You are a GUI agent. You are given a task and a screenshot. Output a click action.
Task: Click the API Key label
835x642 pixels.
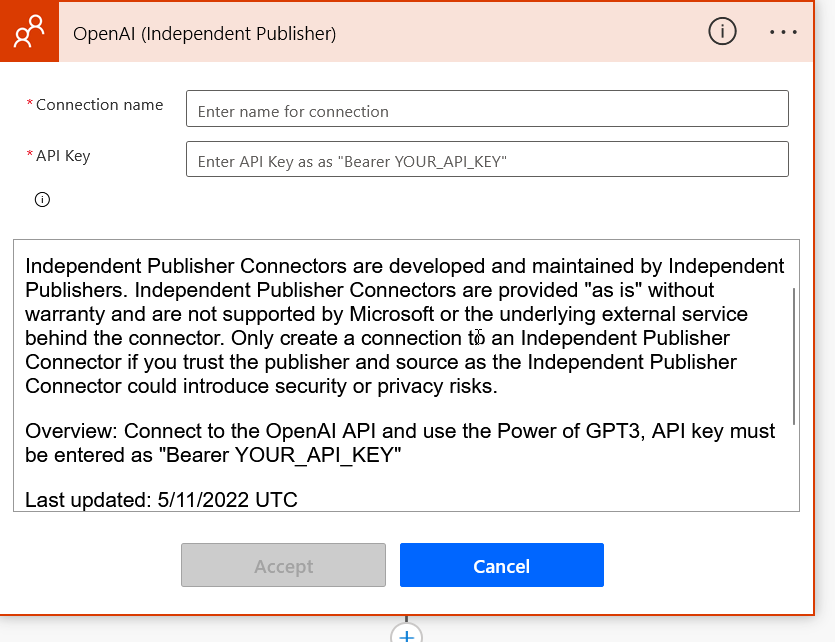coord(63,156)
